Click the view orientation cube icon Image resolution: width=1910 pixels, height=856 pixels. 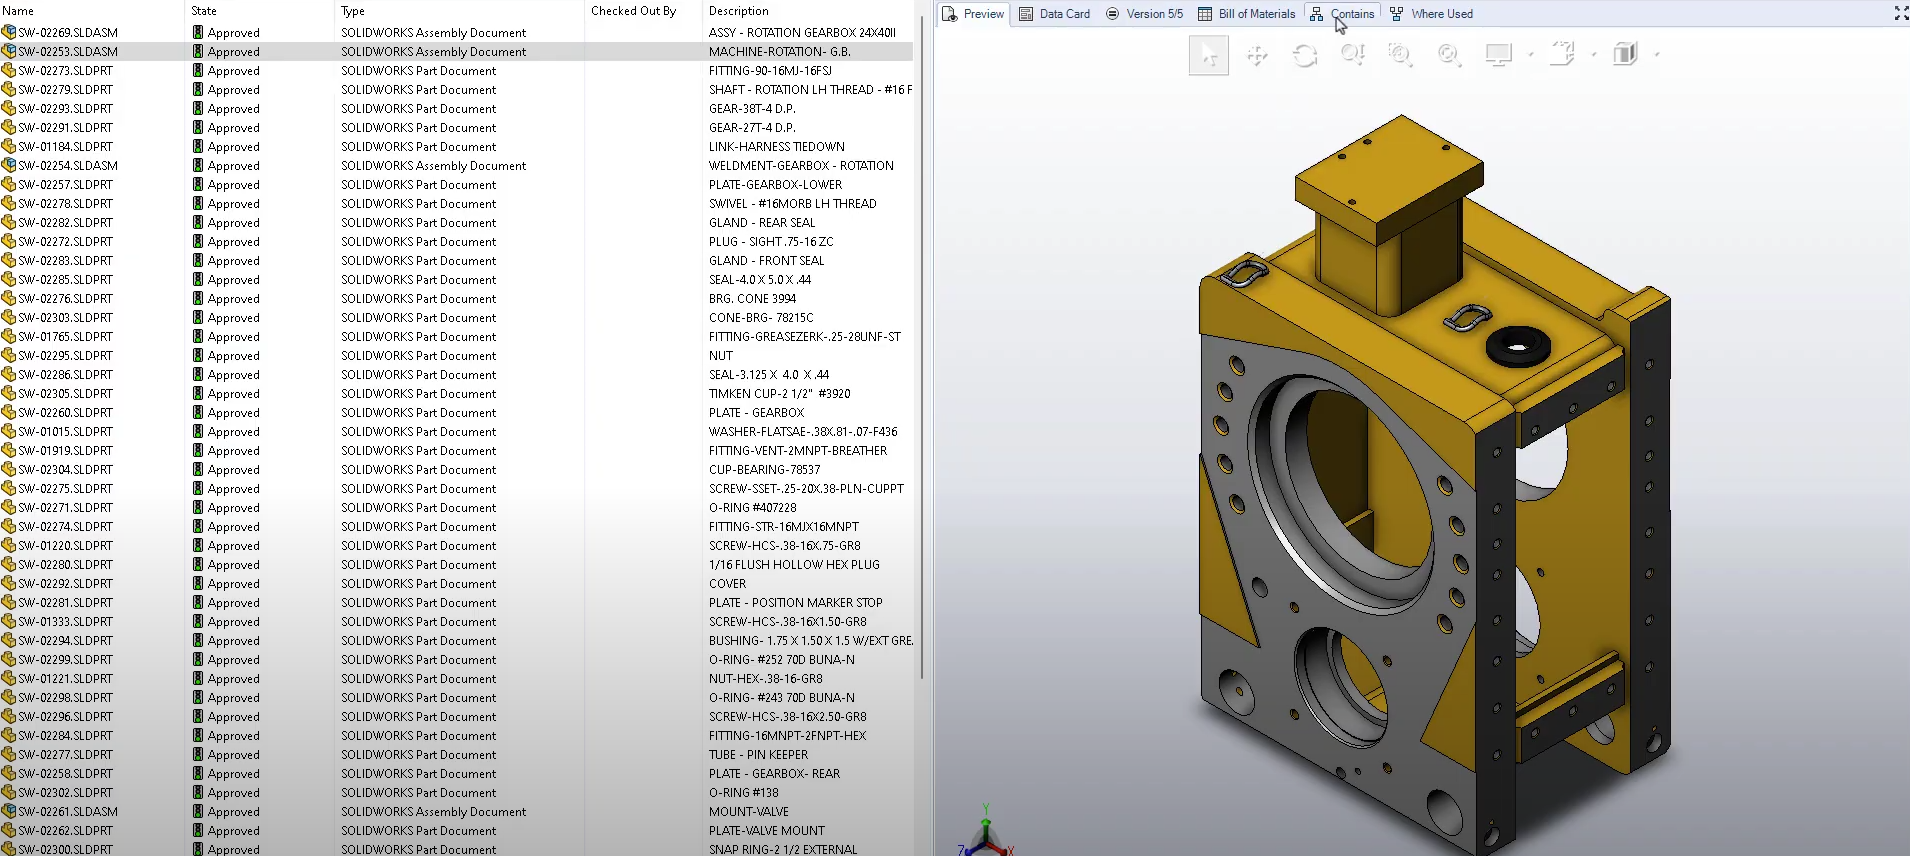click(1562, 54)
